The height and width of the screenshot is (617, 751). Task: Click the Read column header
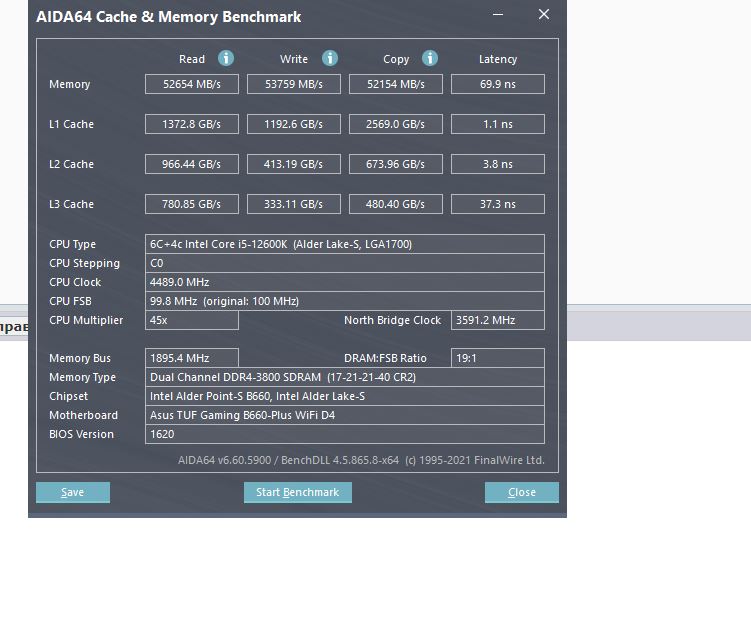coord(192,59)
